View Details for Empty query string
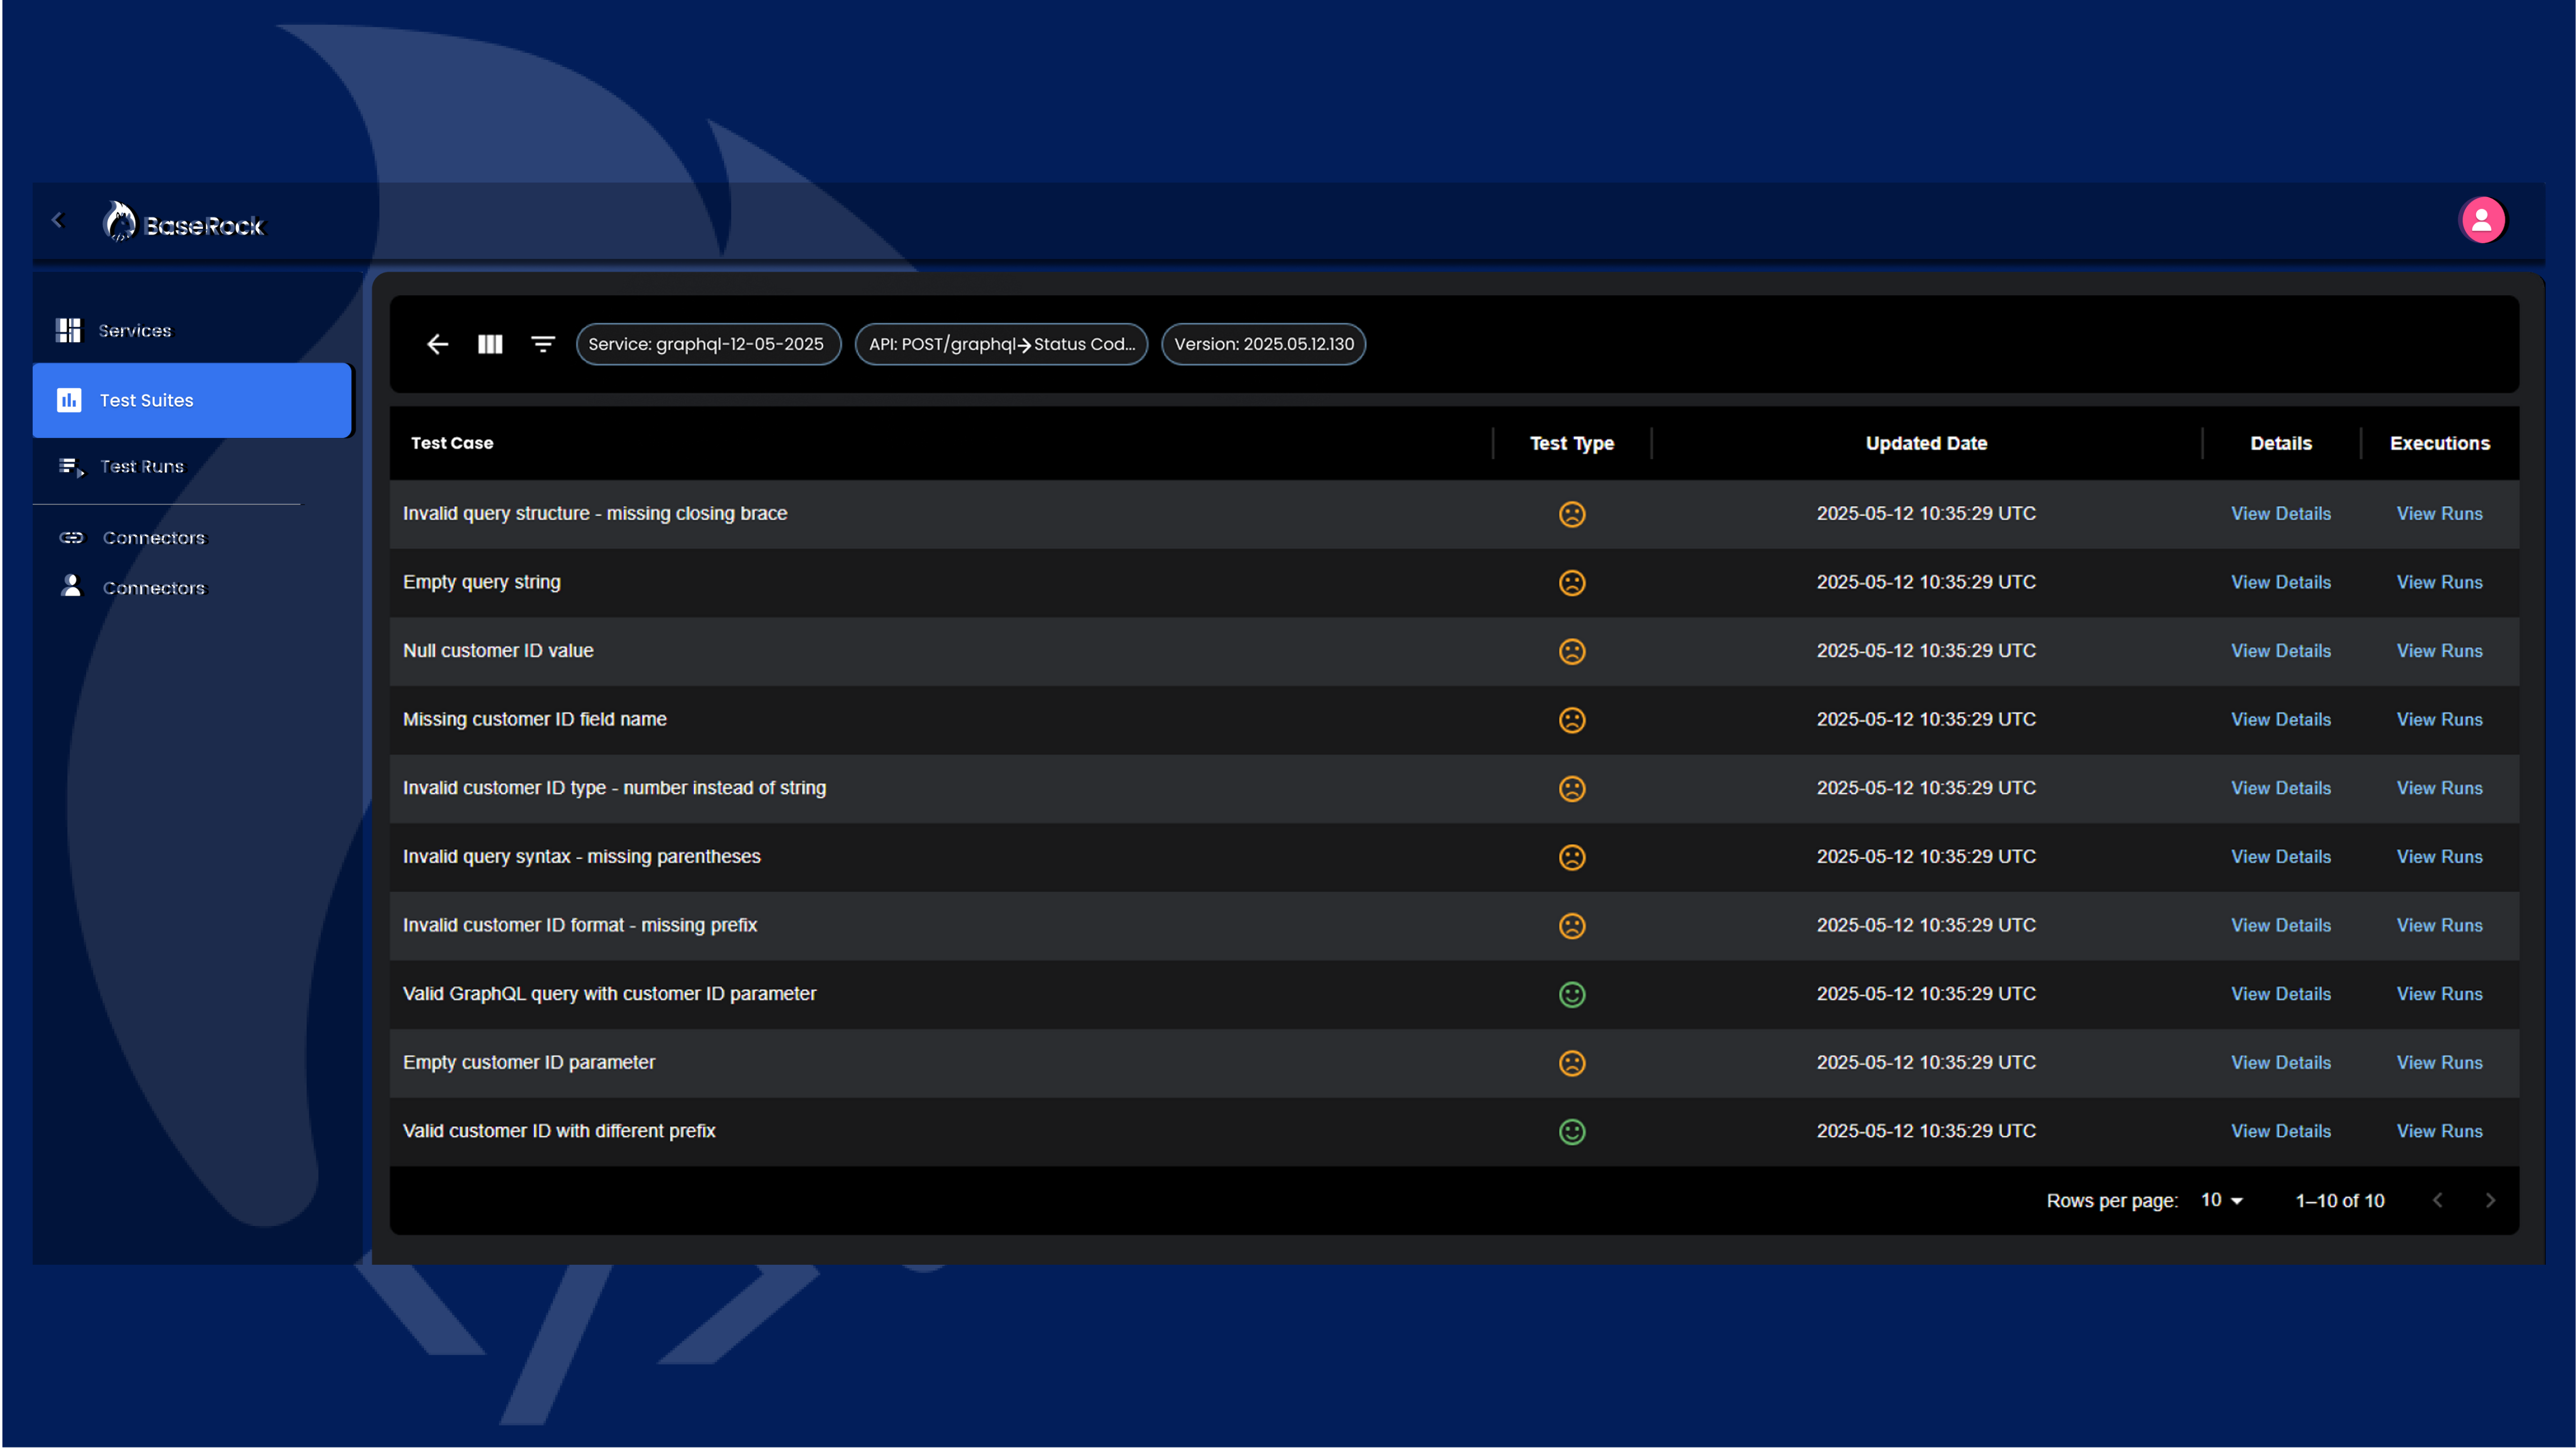Image resolution: width=2576 pixels, height=1448 pixels. click(2280, 582)
